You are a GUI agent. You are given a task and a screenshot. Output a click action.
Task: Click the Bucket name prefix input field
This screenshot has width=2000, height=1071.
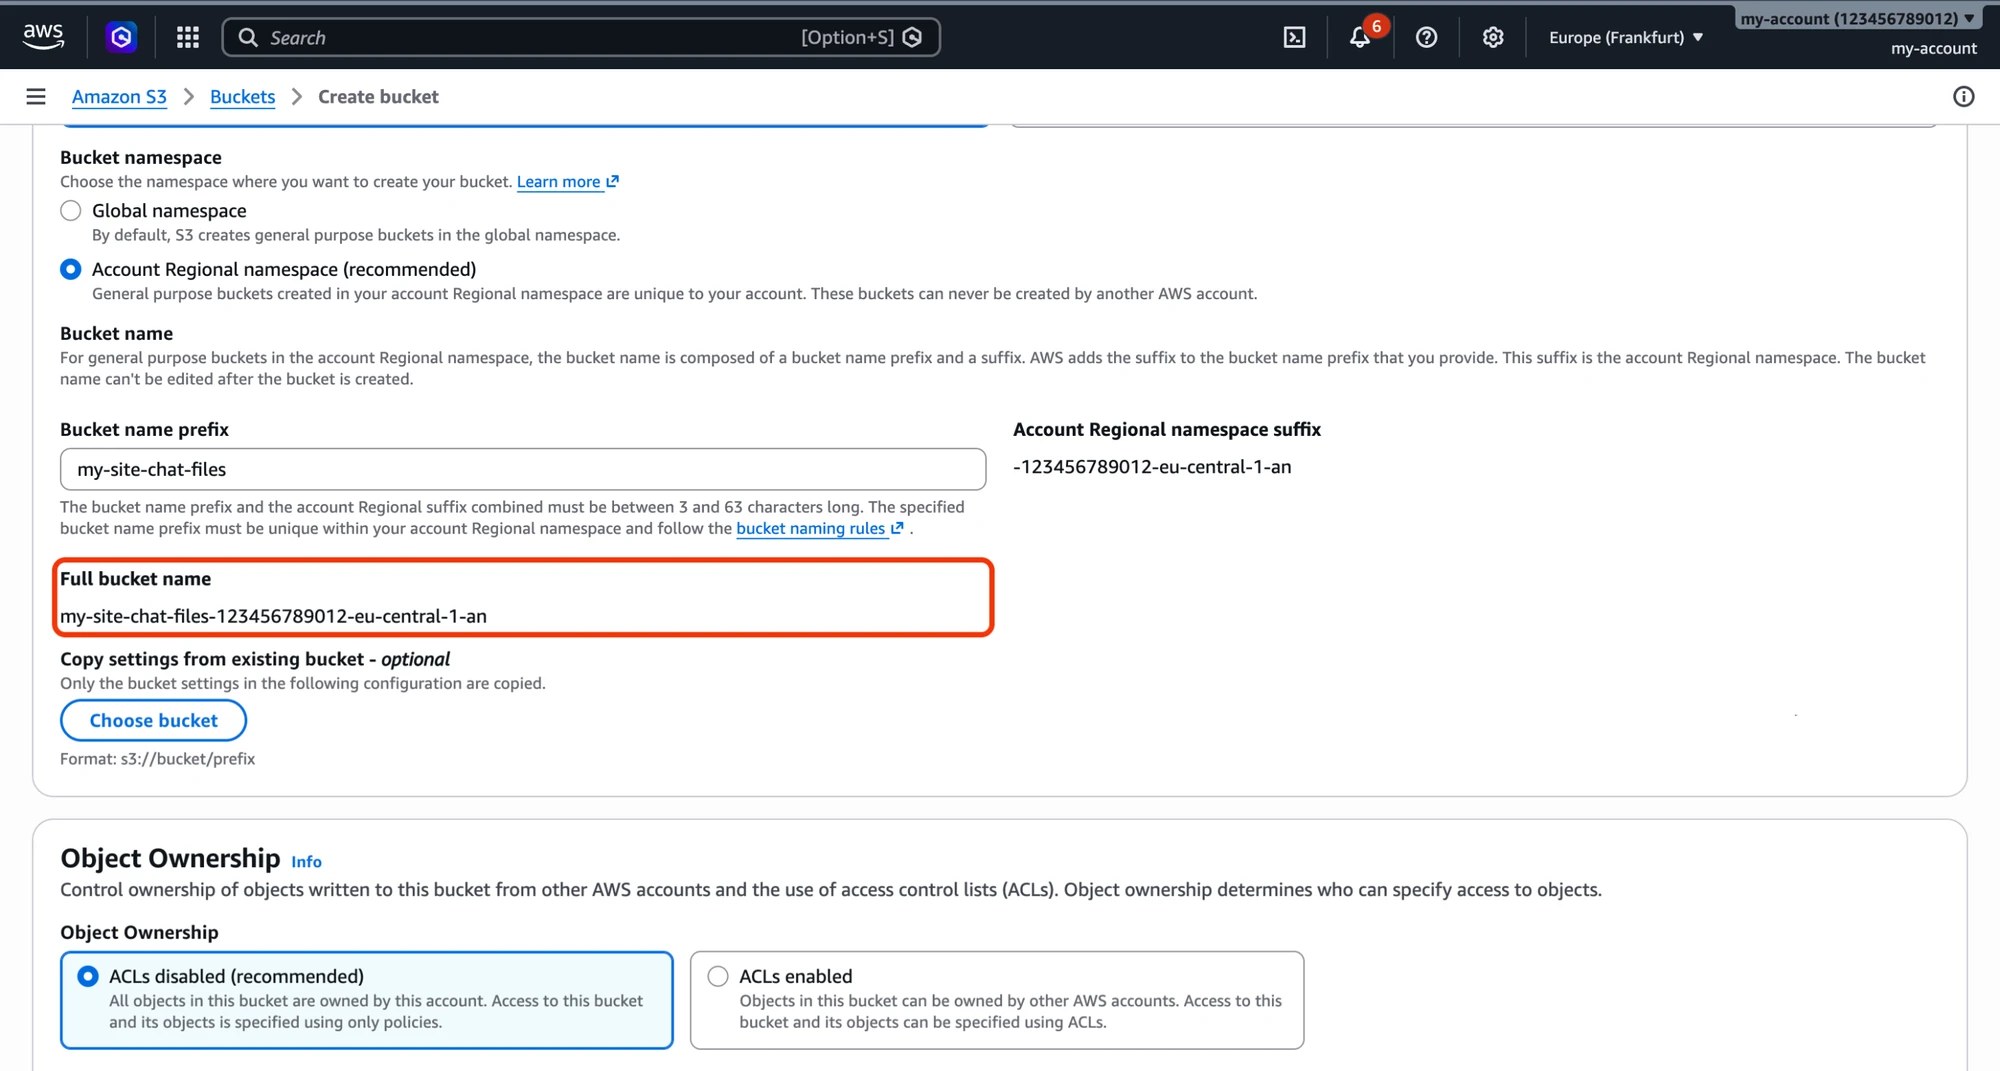[523, 469]
